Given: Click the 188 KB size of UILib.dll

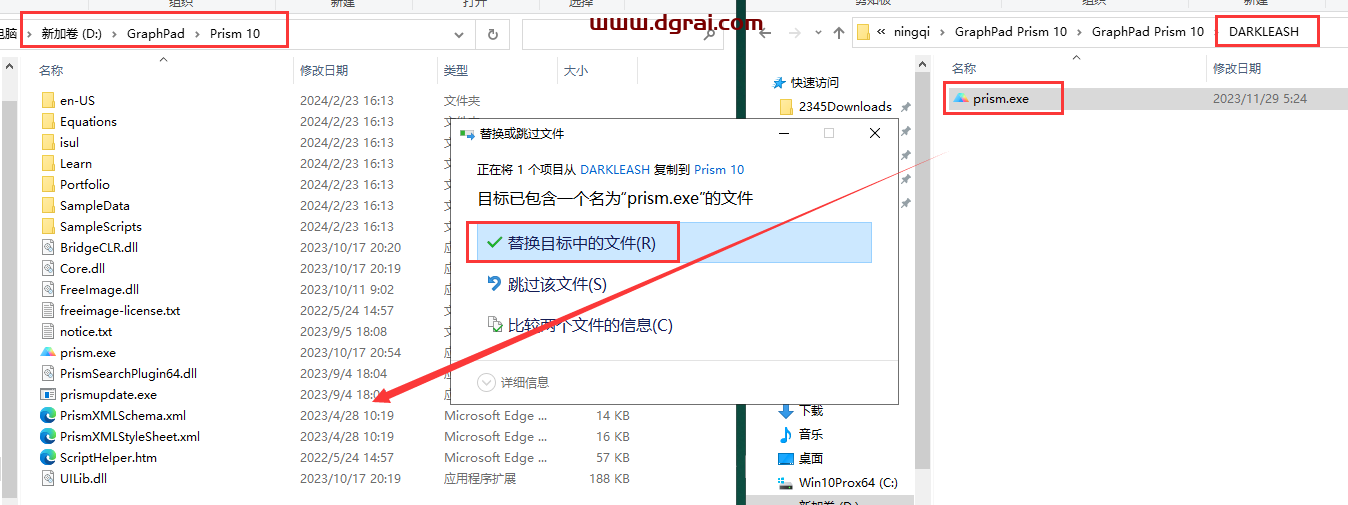Looking at the screenshot, I should click(607, 478).
